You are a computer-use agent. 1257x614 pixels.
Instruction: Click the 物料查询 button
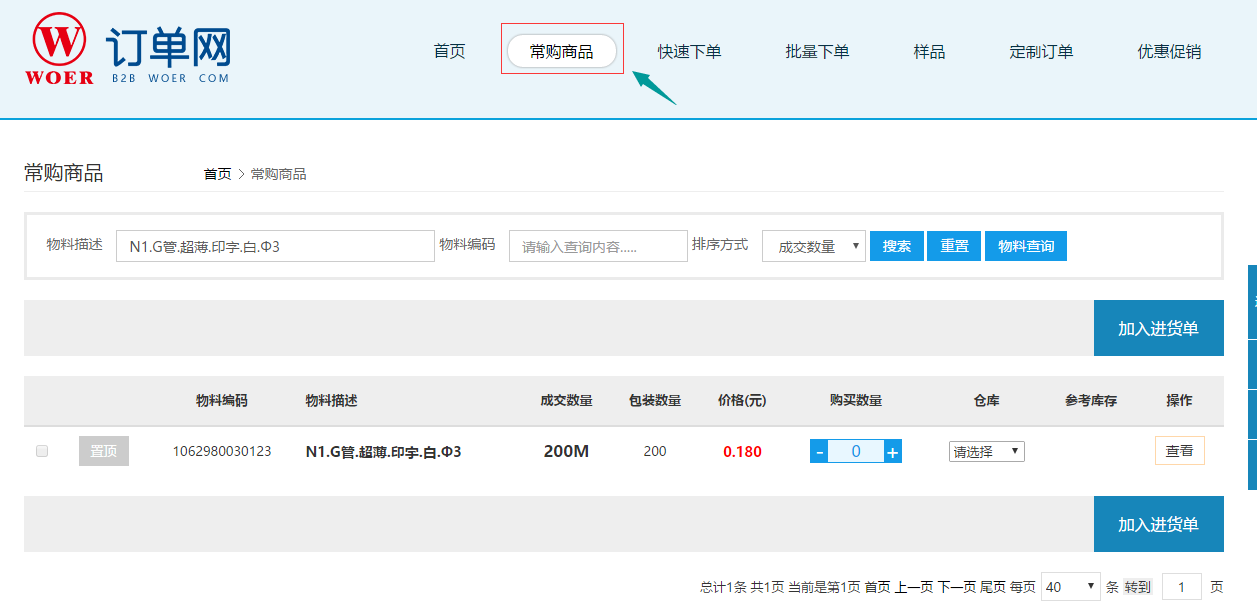click(x=1026, y=245)
